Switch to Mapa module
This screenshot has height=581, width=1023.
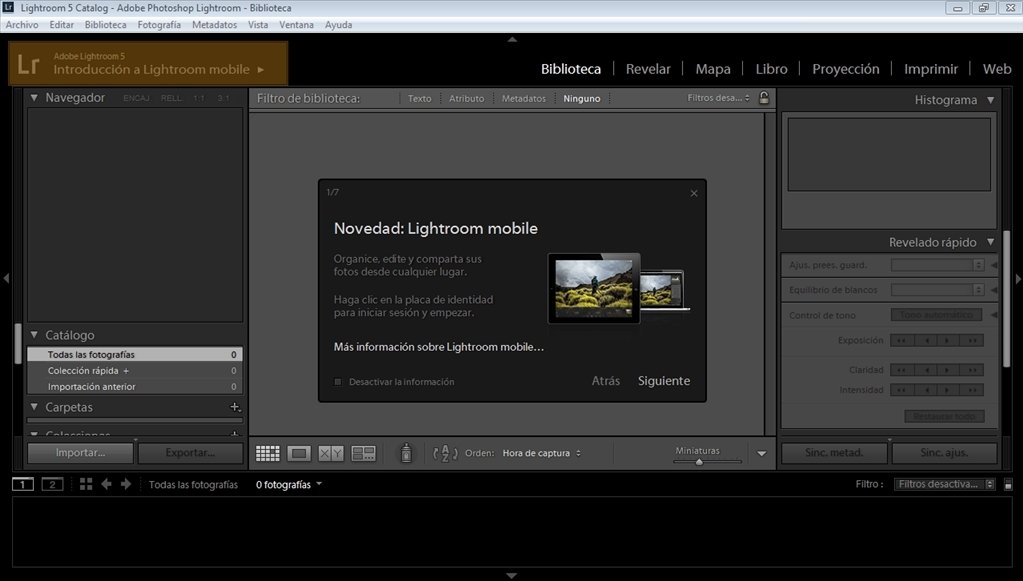(x=712, y=69)
